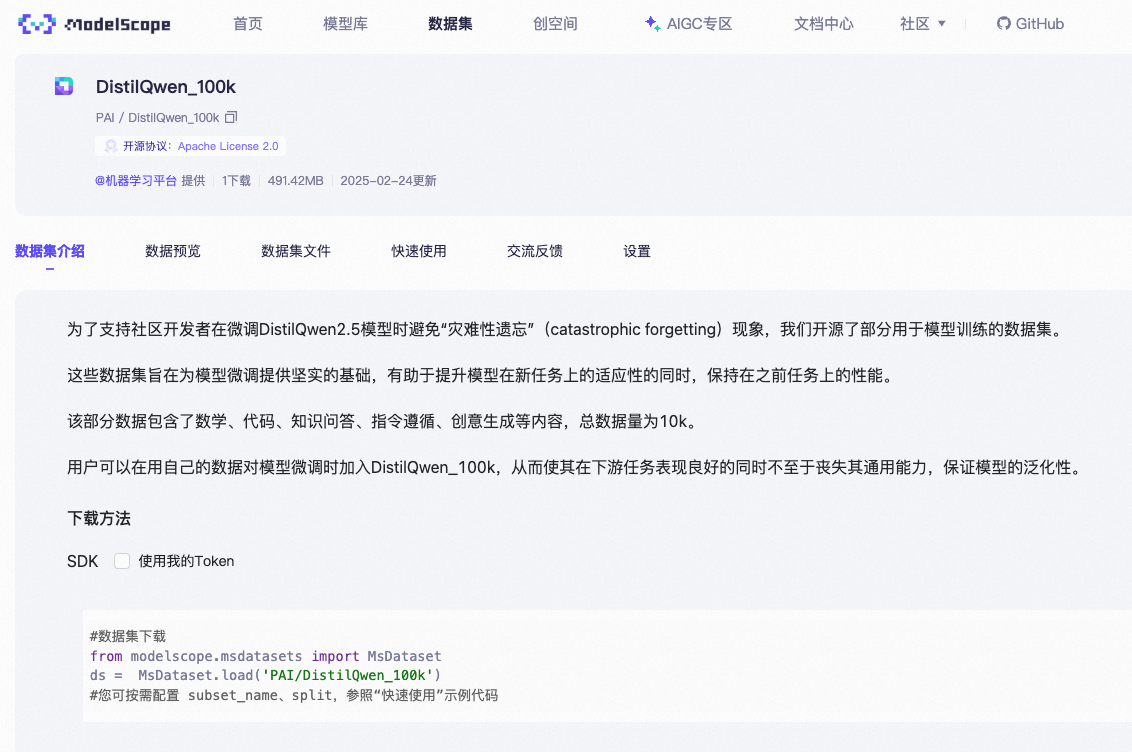The height and width of the screenshot is (752, 1132).
Task: Open 模型库 in the top navigation
Action: point(345,24)
